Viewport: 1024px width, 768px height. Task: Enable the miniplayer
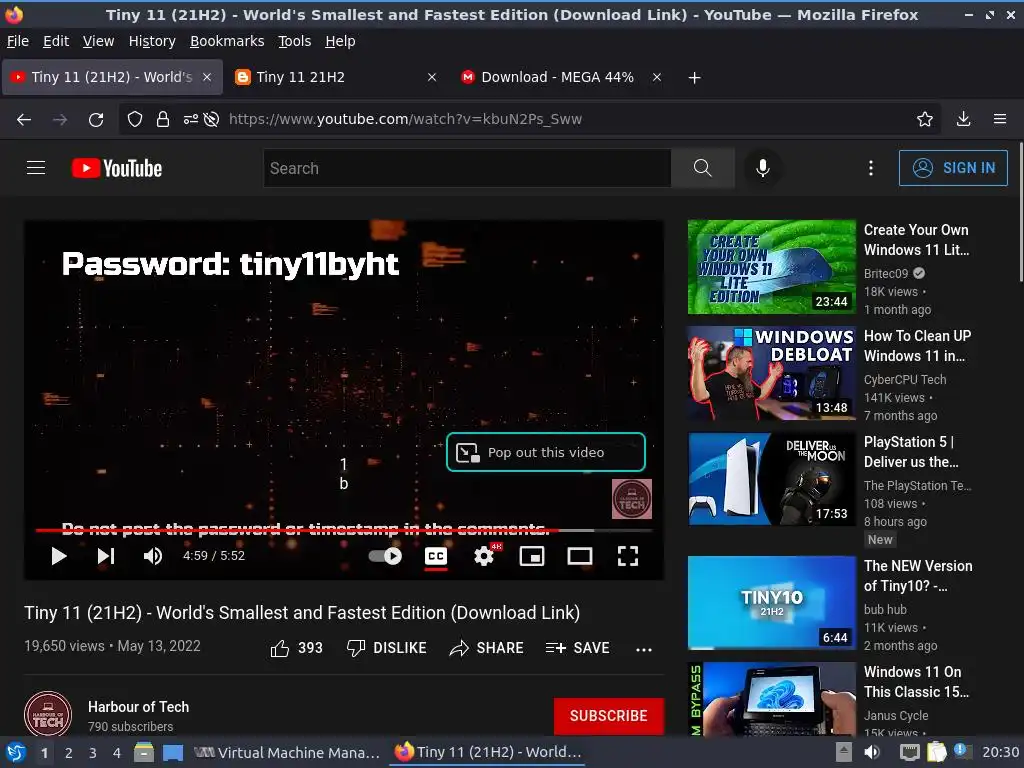tap(532, 556)
